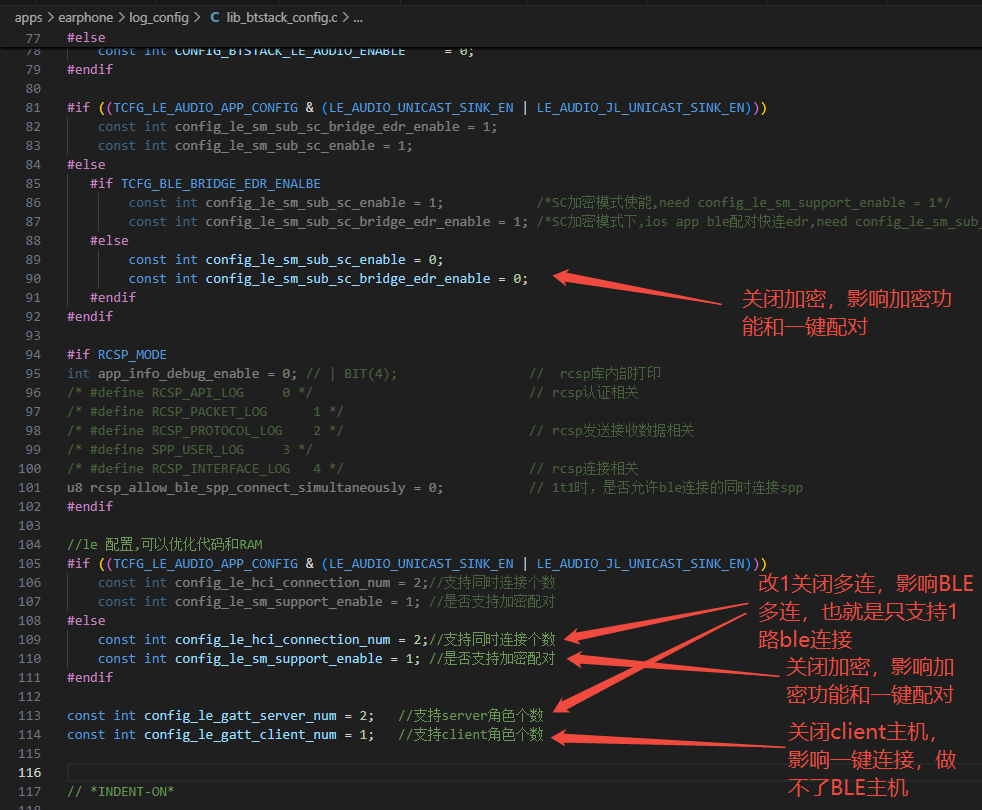
Task: Click config_le_hci_connection_num on line 109
Action: pyautogui.click(x=282, y=640)
